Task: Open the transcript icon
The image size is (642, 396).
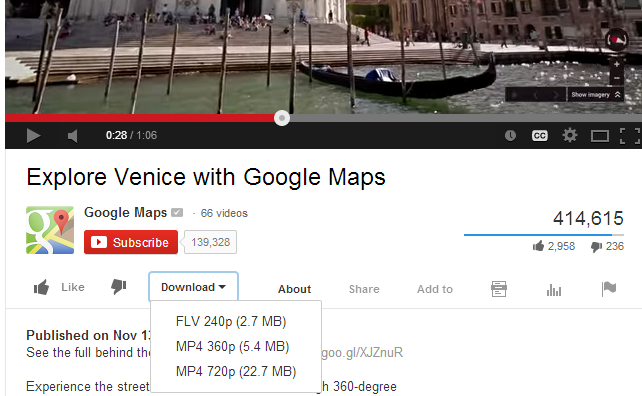Action: [499, 289]
